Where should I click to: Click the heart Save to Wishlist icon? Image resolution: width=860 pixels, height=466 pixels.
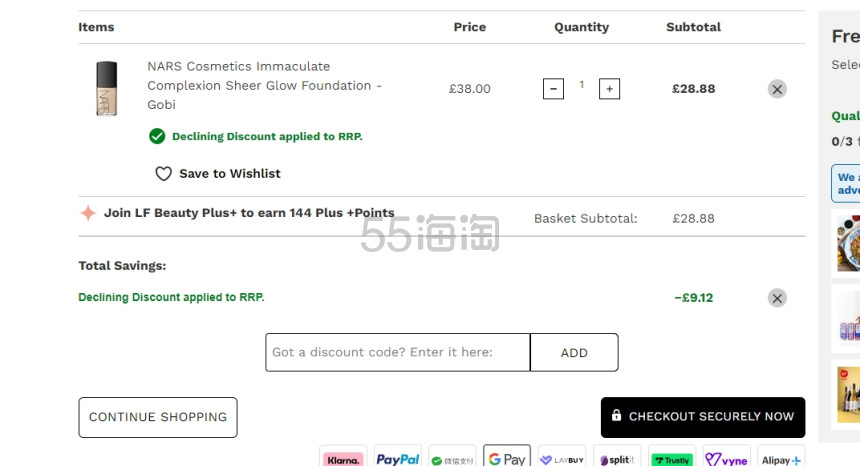(x=163, y=174)
